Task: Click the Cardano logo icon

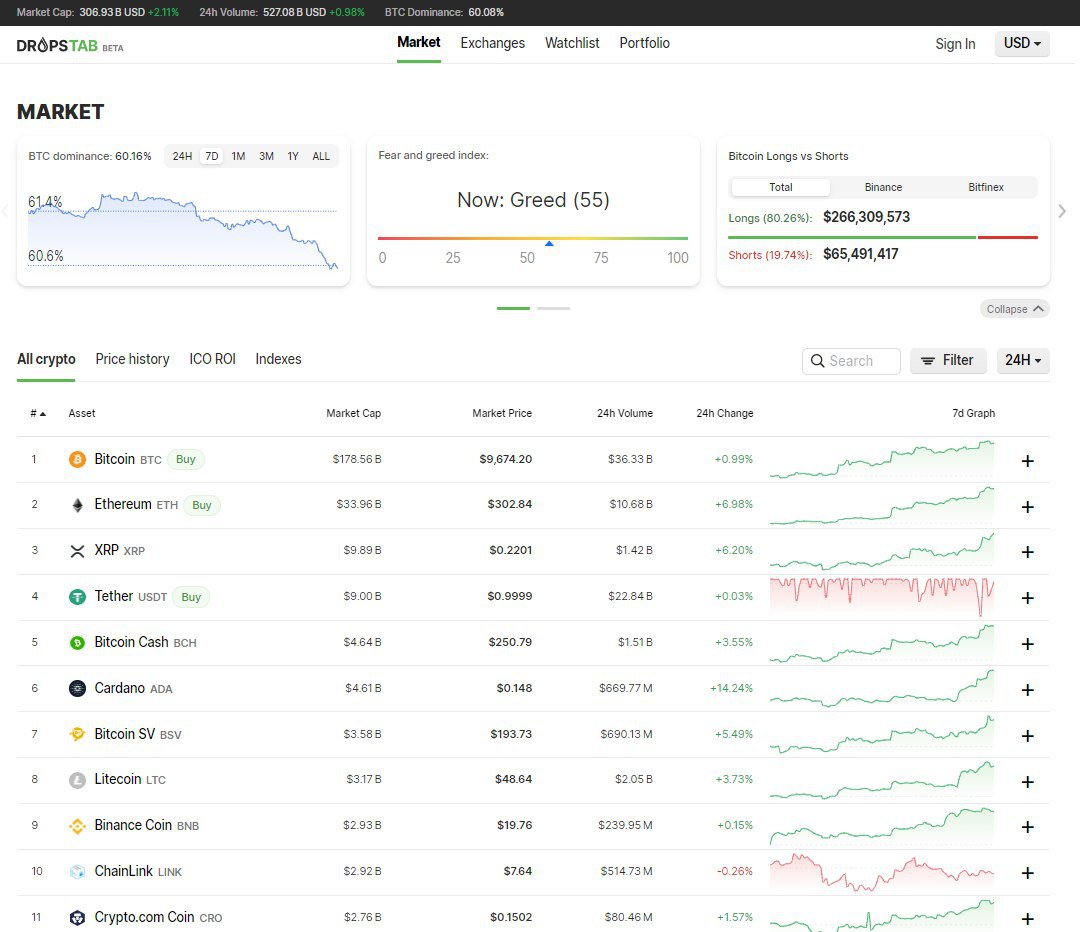Action: [77, 688]
